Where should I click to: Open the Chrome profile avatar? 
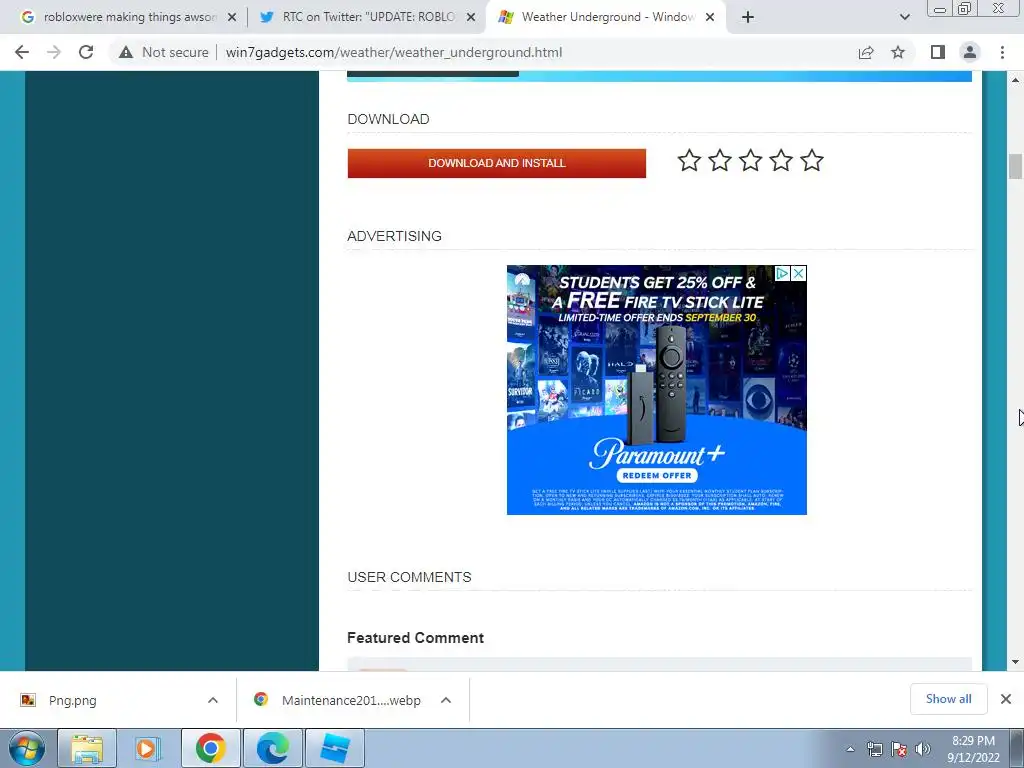(x=970, y=52)
